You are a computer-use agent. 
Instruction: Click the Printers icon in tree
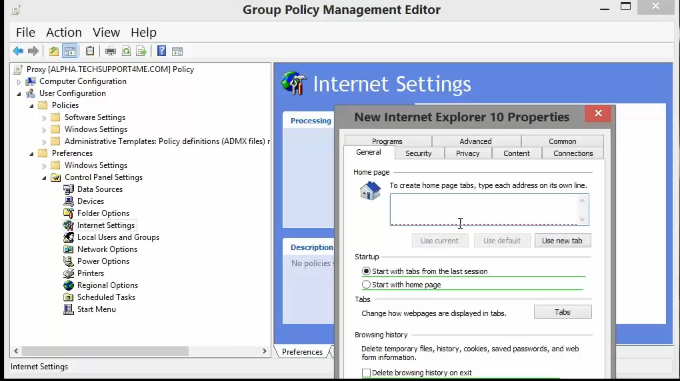click(x=69, y=273)
